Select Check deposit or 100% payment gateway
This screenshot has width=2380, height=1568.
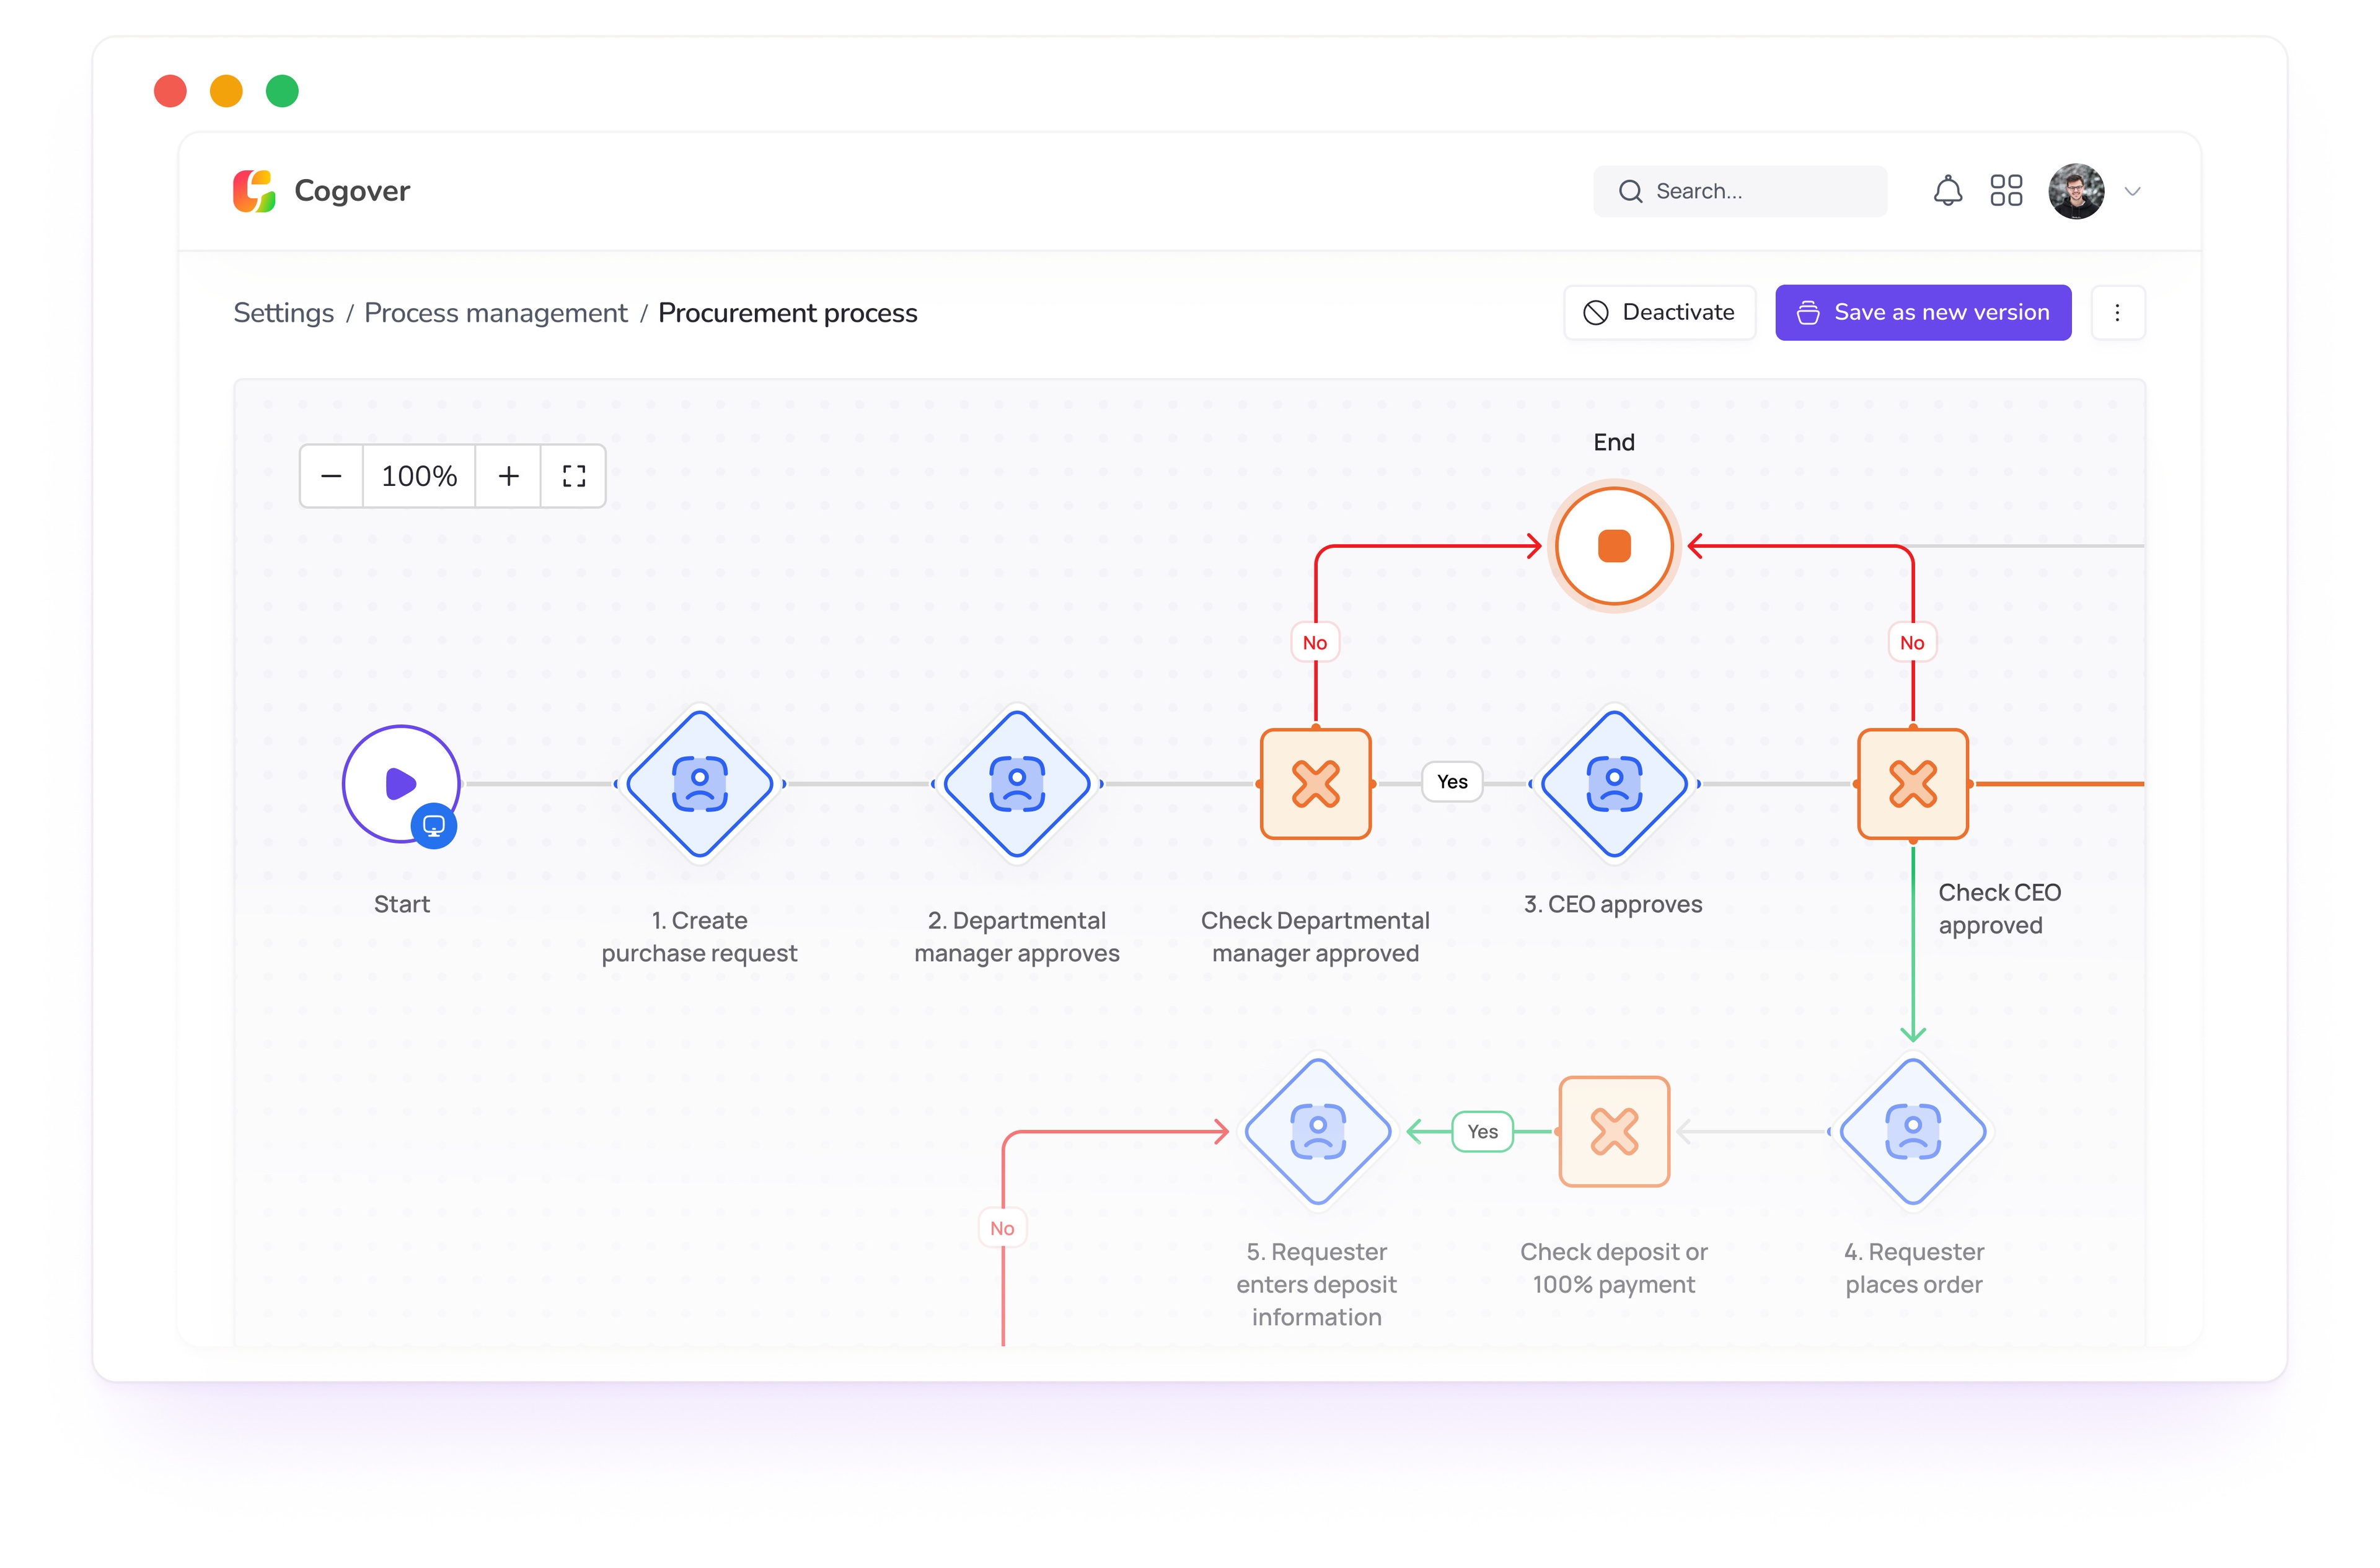1614,1131
